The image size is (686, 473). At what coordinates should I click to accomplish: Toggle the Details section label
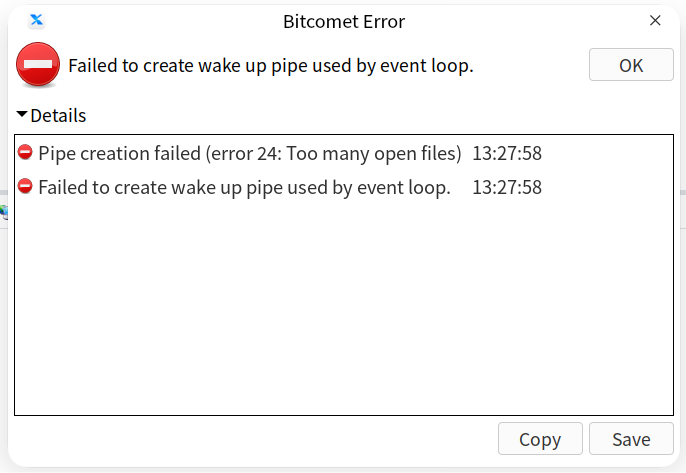[x=58, y=116]
